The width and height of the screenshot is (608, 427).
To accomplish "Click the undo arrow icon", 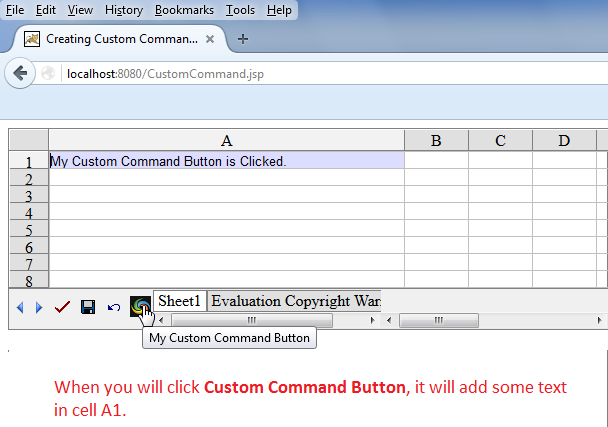I will coord(113,307).
